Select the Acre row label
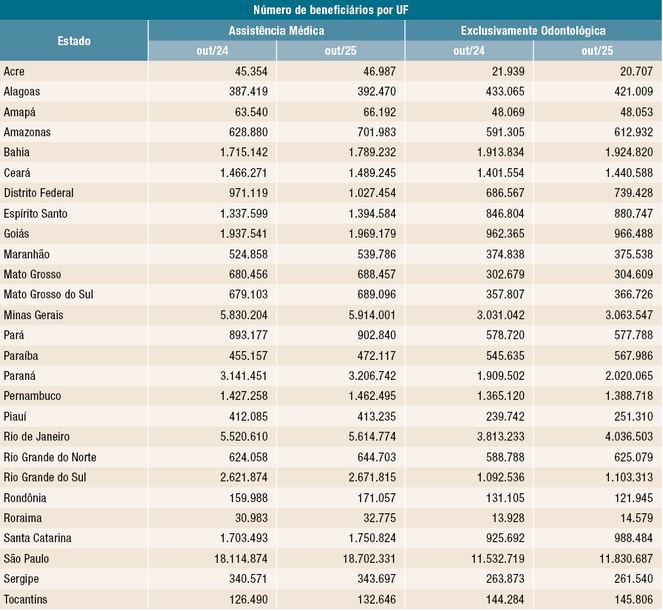The width and height of the screenshot is (663, 611). pos(15,71)
